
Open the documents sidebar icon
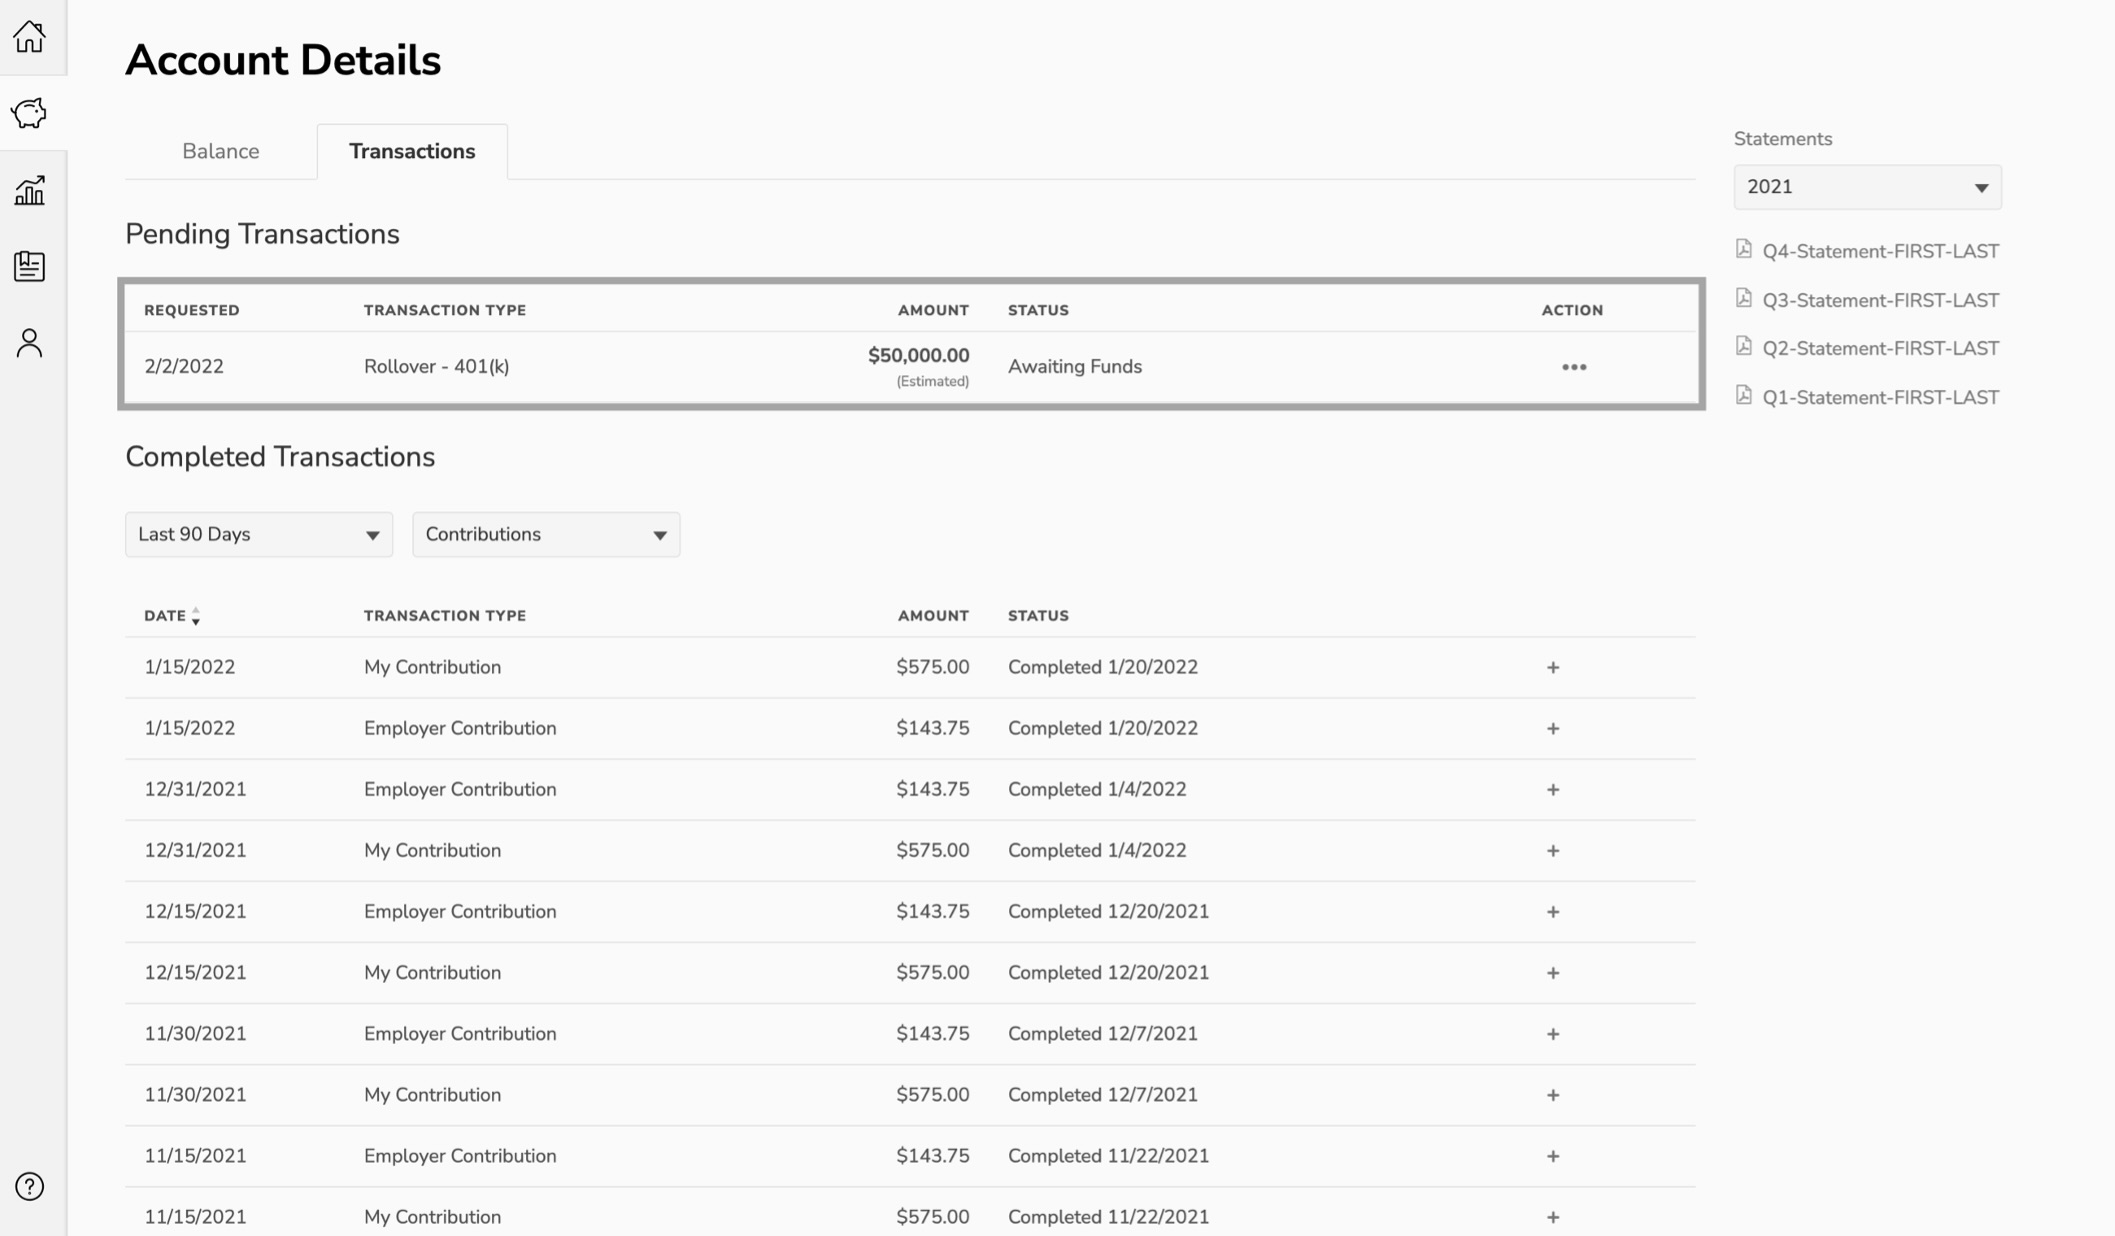(x=30, y=266)
